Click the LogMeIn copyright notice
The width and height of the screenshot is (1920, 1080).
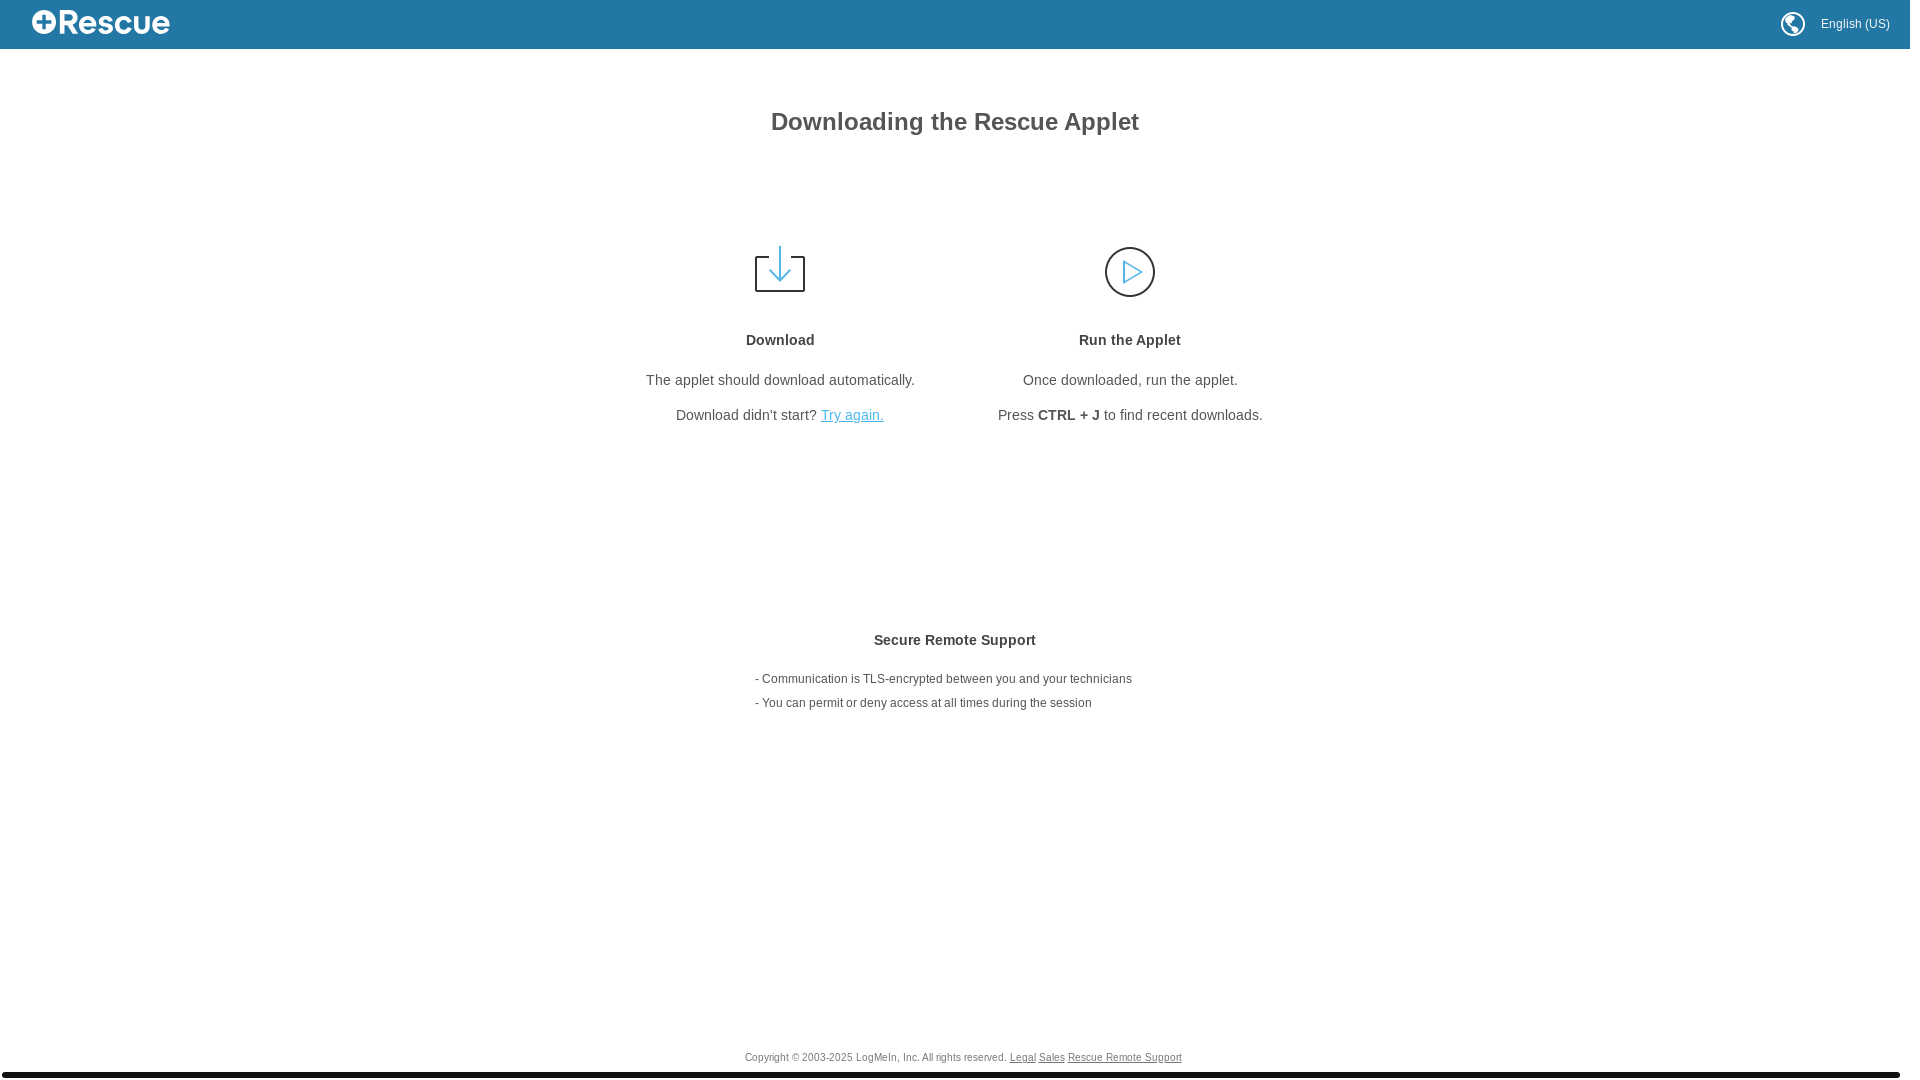point(875,1058)
